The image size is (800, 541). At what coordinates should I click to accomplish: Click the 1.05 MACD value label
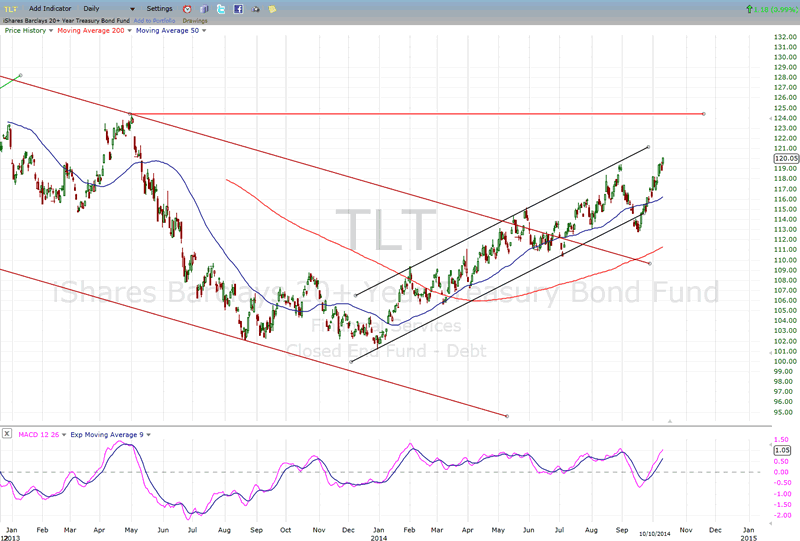[x=782, y=450]
